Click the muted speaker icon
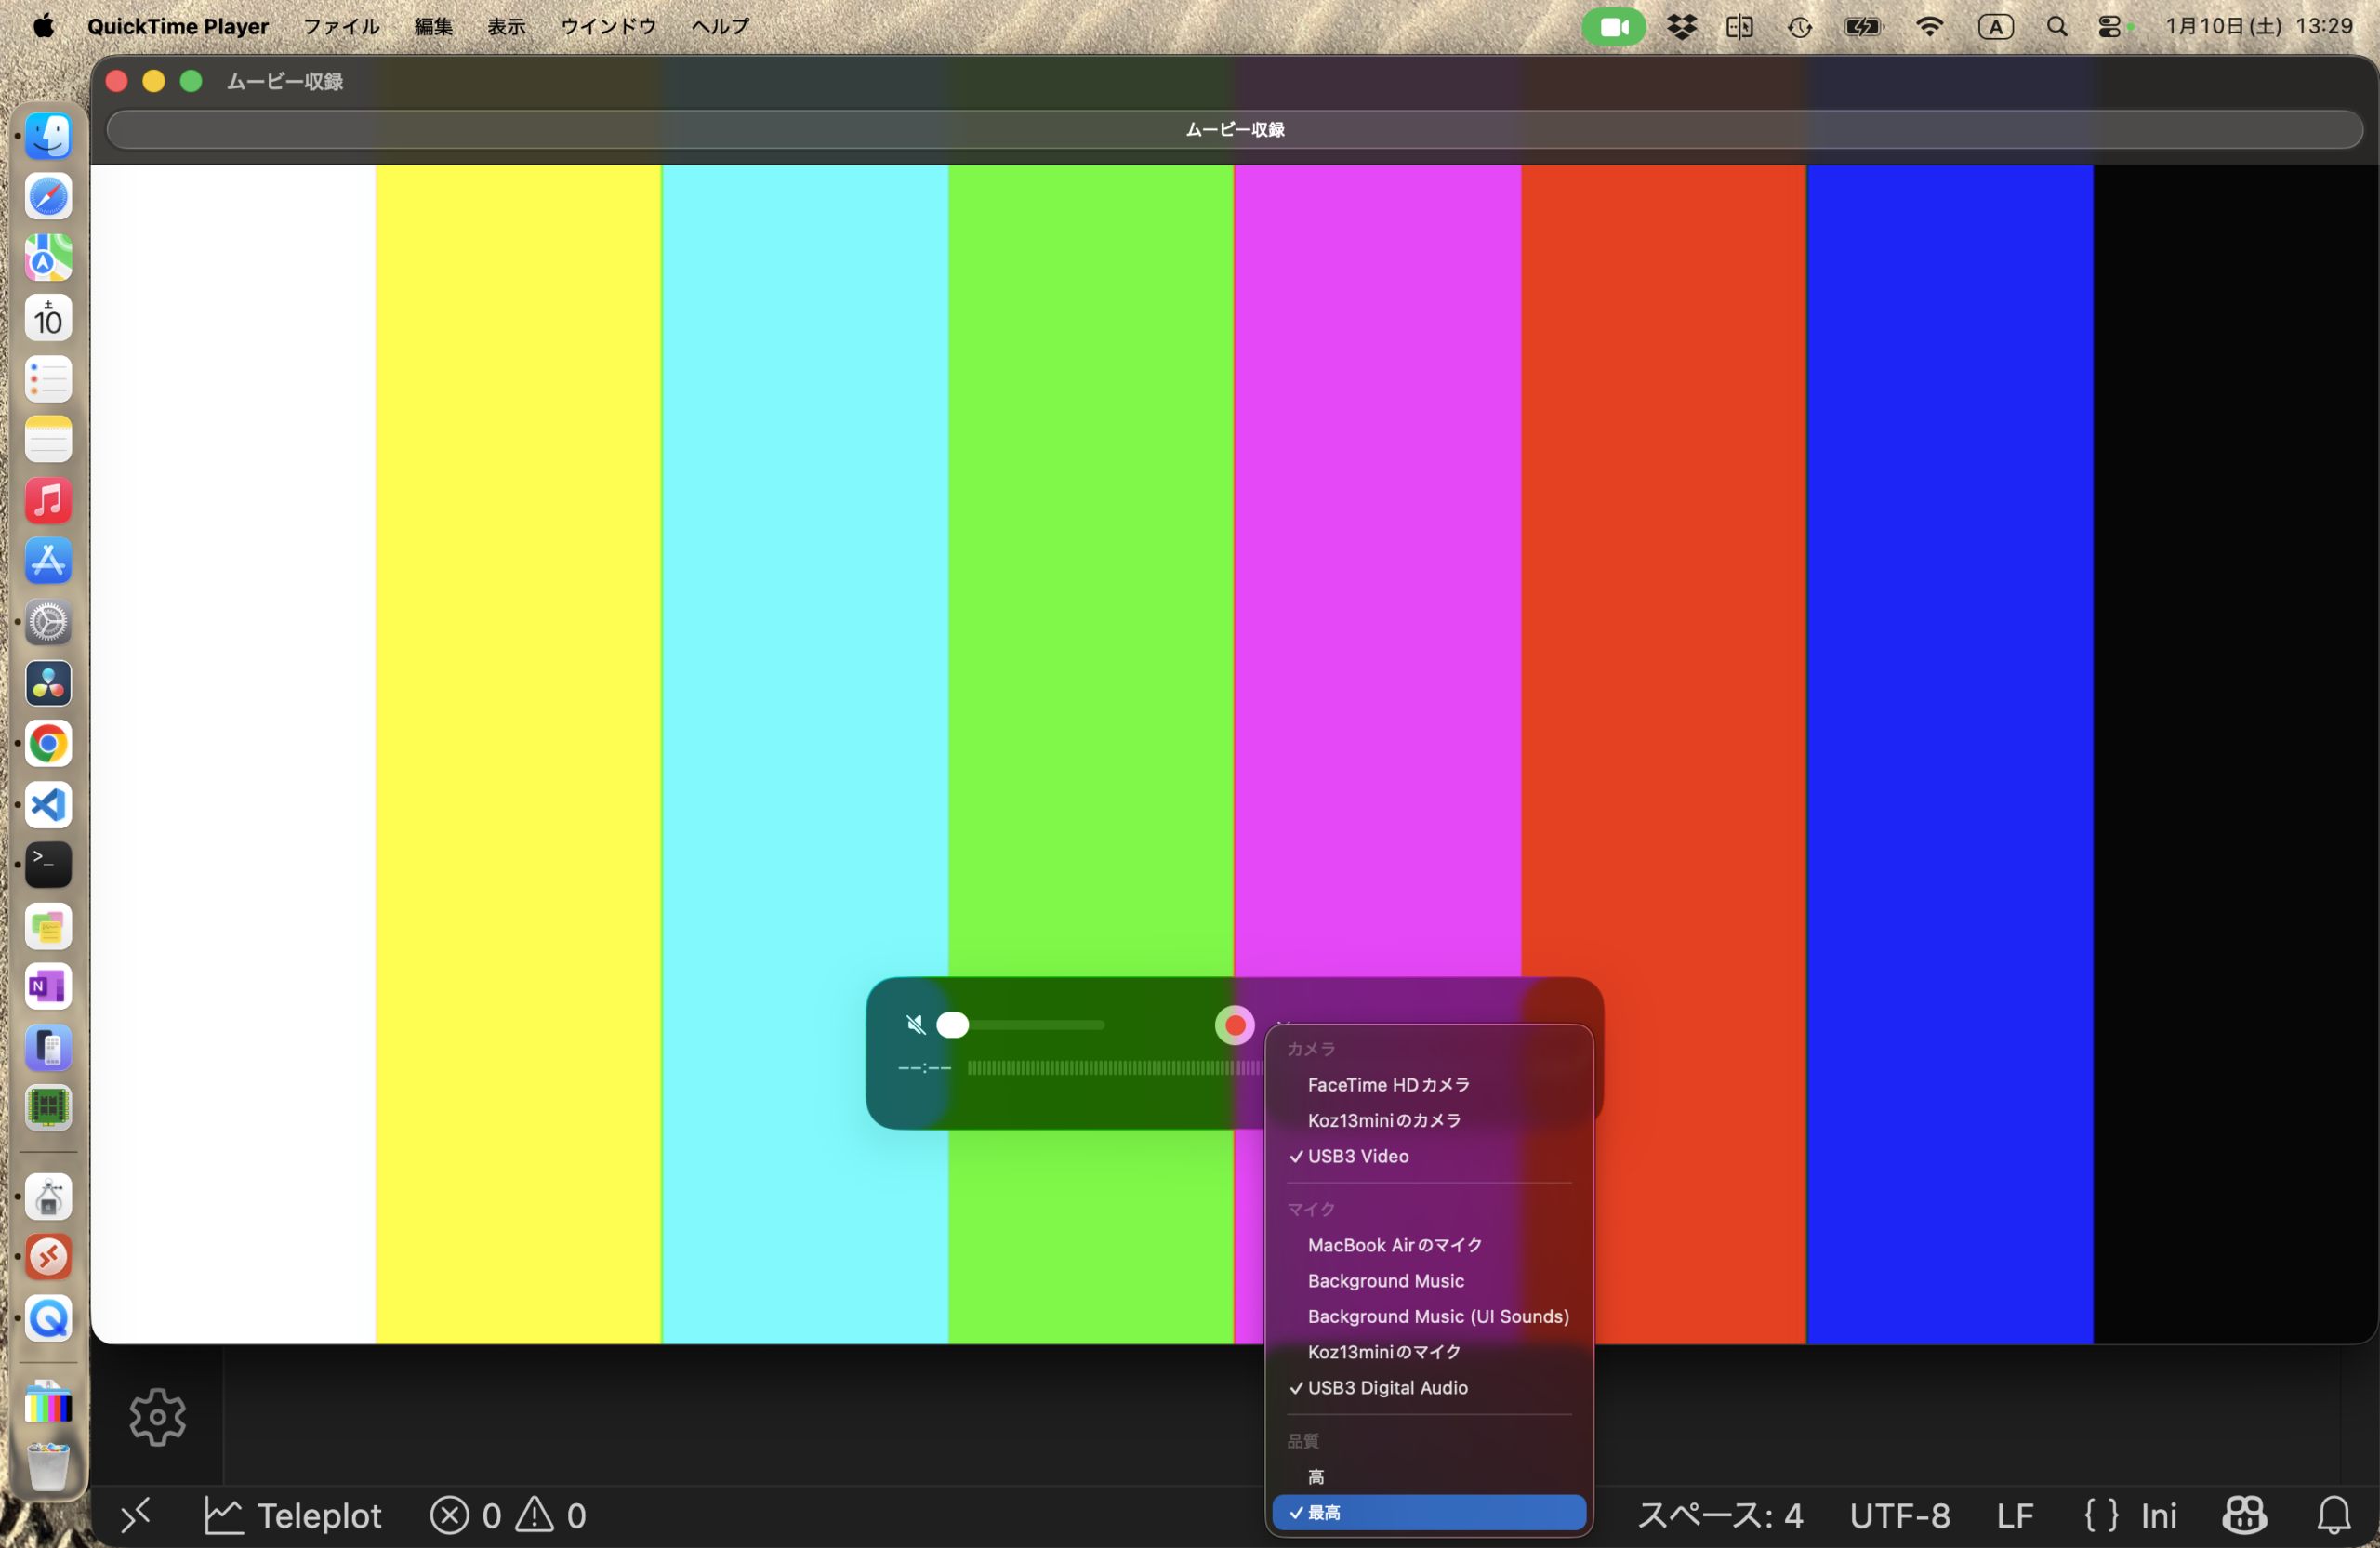The image size is (2380, 1548). [914, 1025]
